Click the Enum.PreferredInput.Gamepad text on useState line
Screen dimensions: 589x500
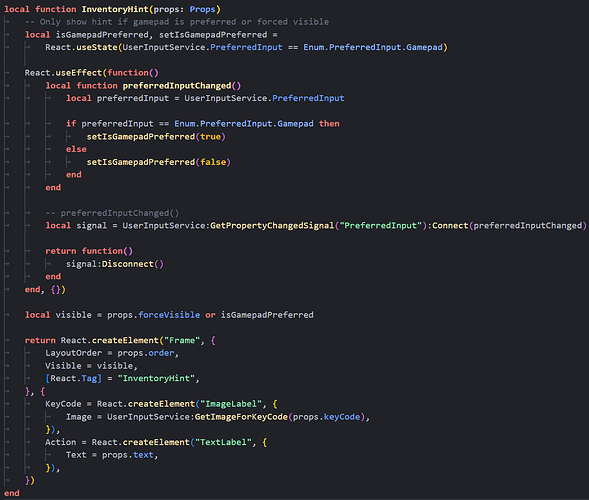pos(373,47)
